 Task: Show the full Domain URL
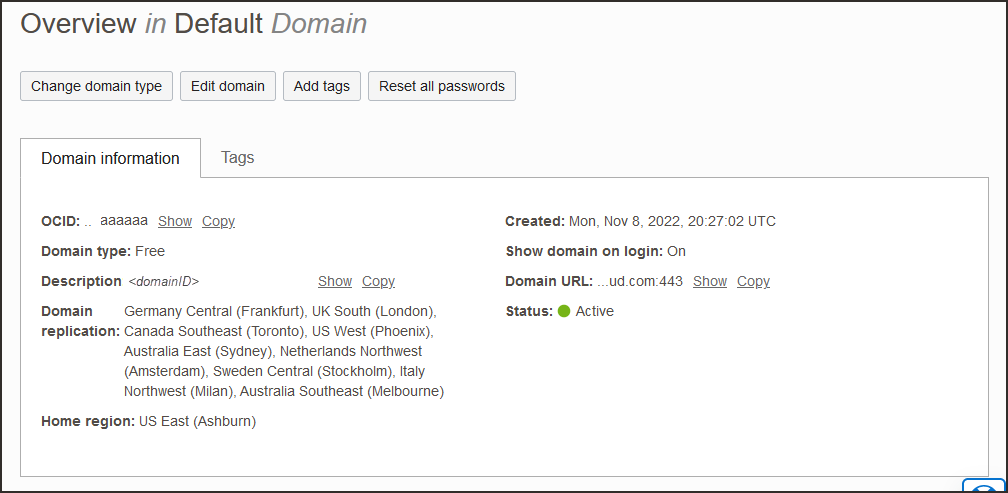710,281
